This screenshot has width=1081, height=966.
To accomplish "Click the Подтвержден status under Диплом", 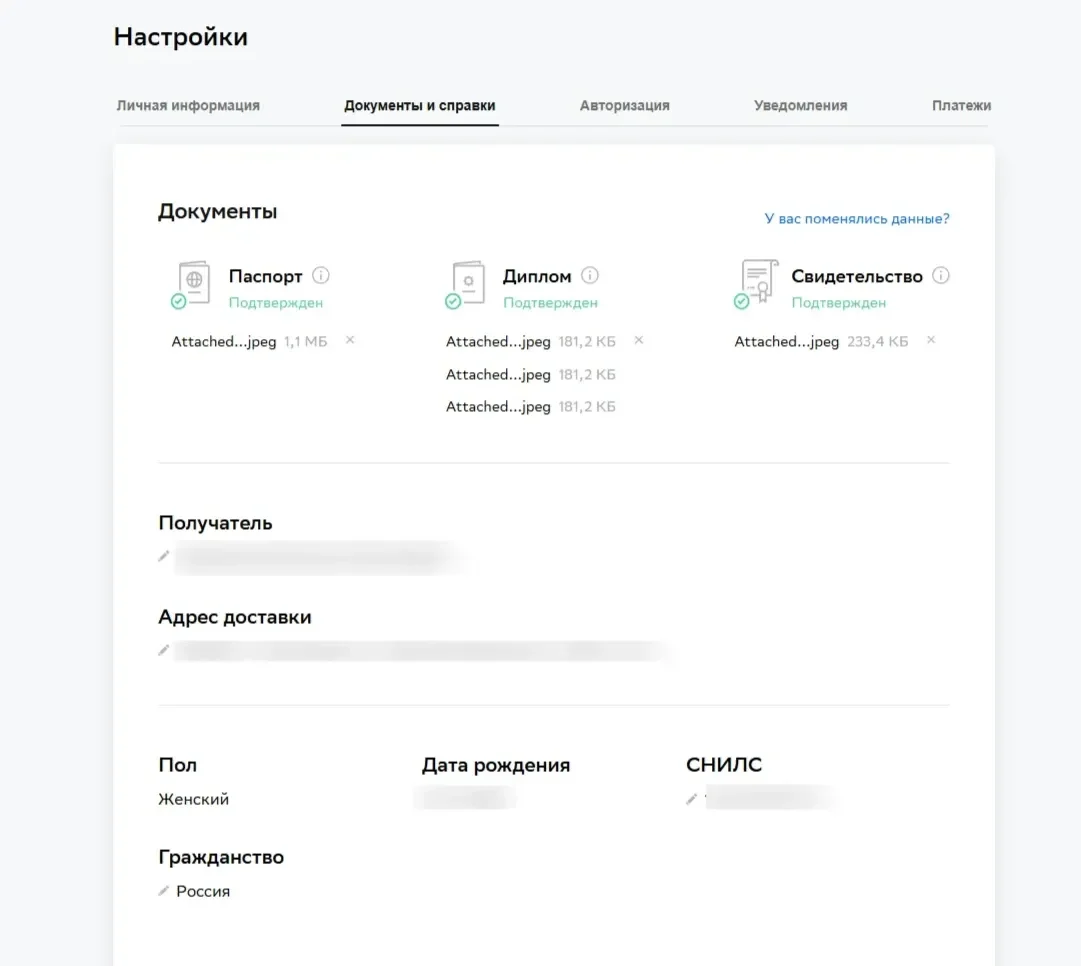I will (550, 303).
